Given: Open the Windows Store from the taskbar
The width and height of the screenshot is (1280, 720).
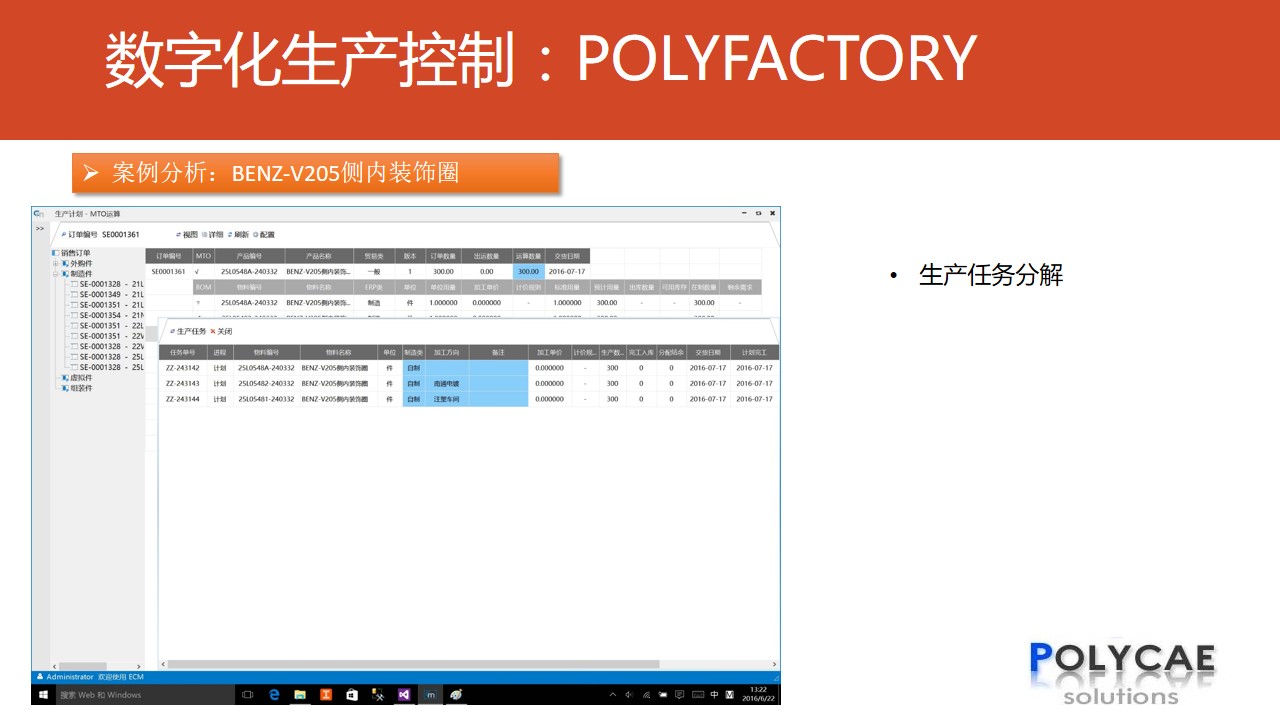Looking at the screenshot, I should 352,694.
